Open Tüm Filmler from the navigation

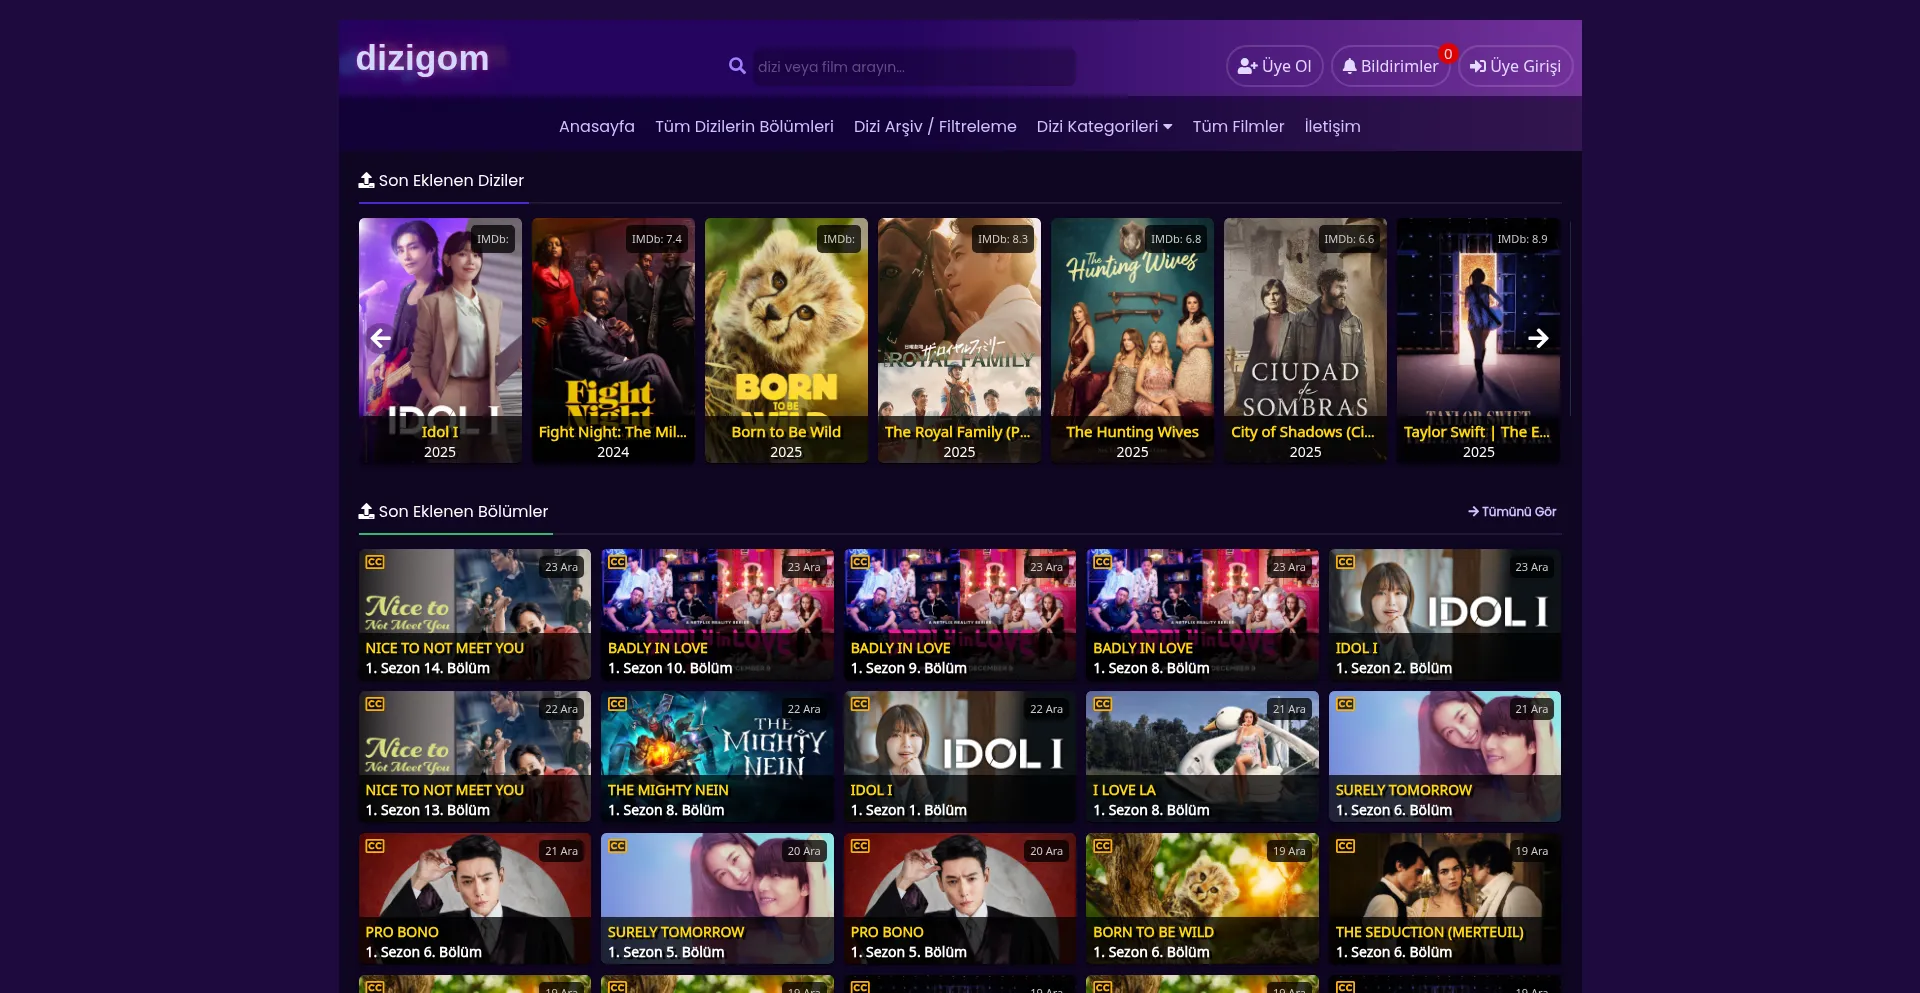(1238, 127)
